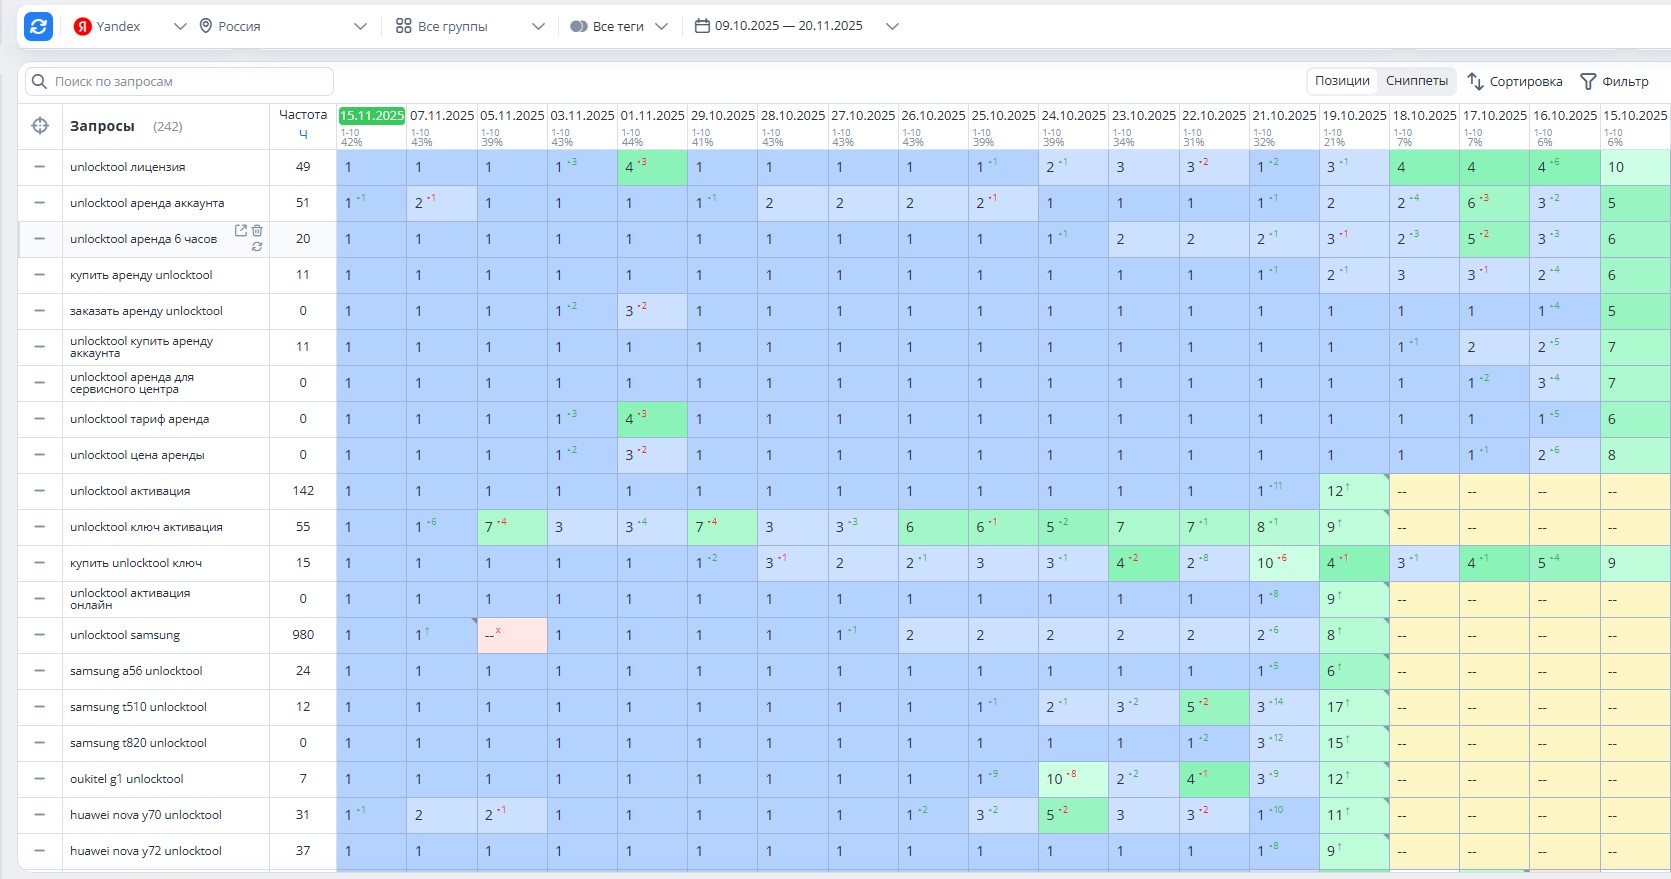The height and width of the screenshot is (879, 1671).
Task: Click the dash icon beside 'unlocktool активация'
Action: tap(40, 491)
